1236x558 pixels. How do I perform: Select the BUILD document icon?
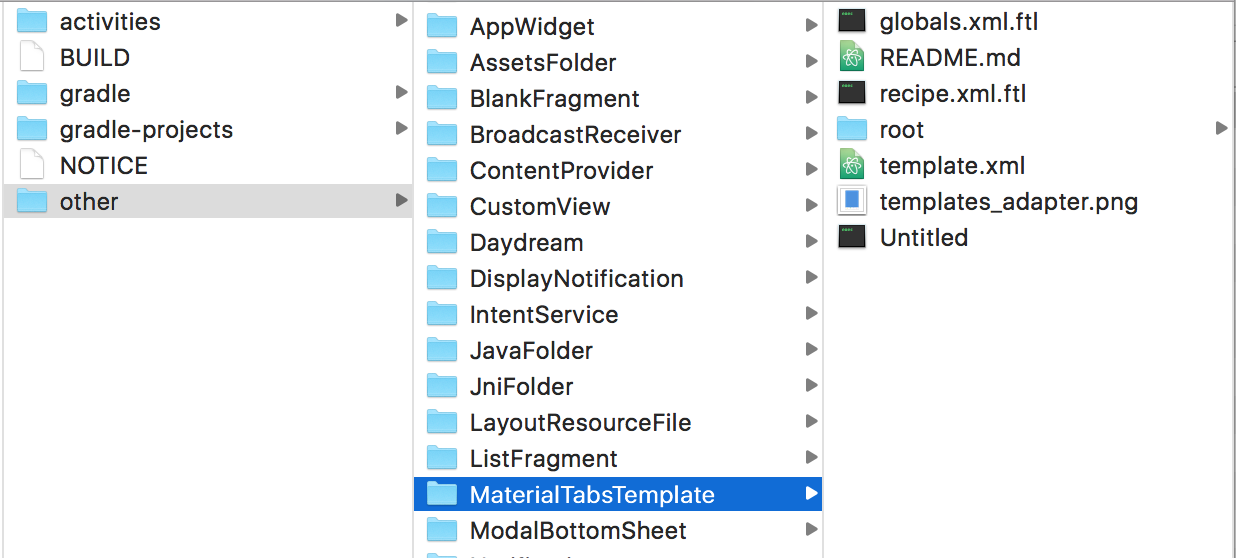pyautogui.click(x=33, y=57)
